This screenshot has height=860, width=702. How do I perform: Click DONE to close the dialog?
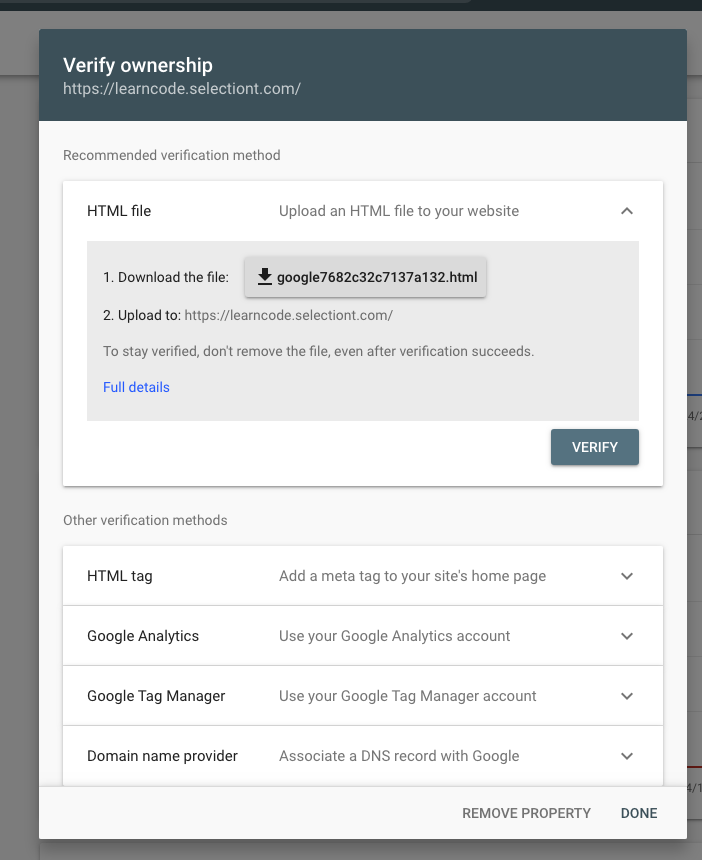pyautogui.click(x=639, y=813)
